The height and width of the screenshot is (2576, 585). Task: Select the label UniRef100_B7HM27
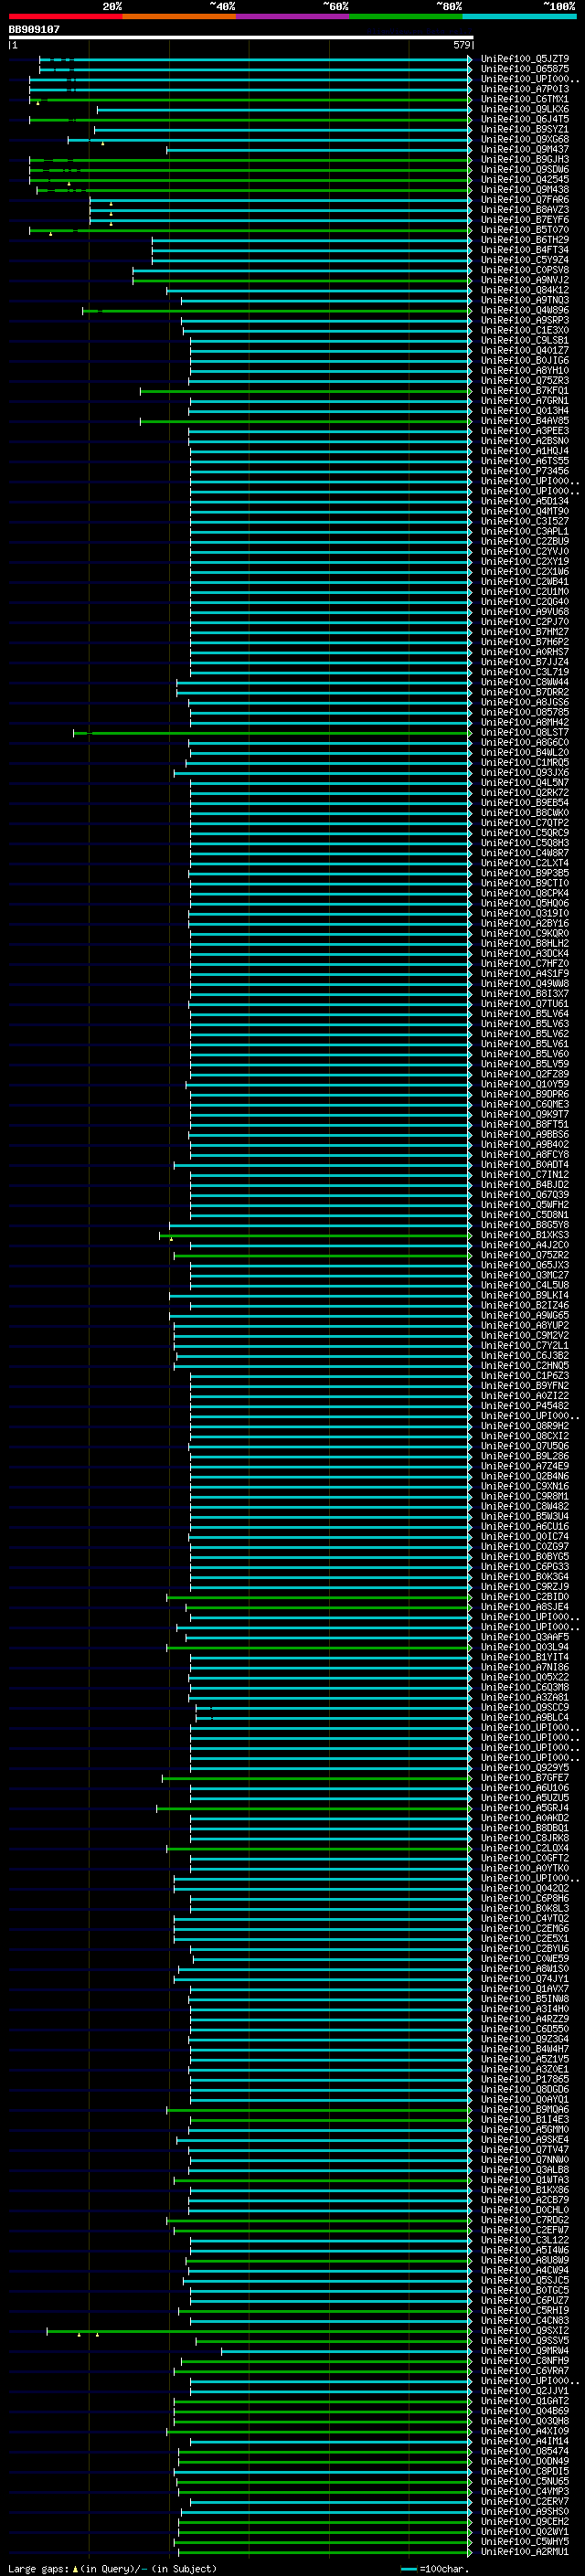coord(525,632)
